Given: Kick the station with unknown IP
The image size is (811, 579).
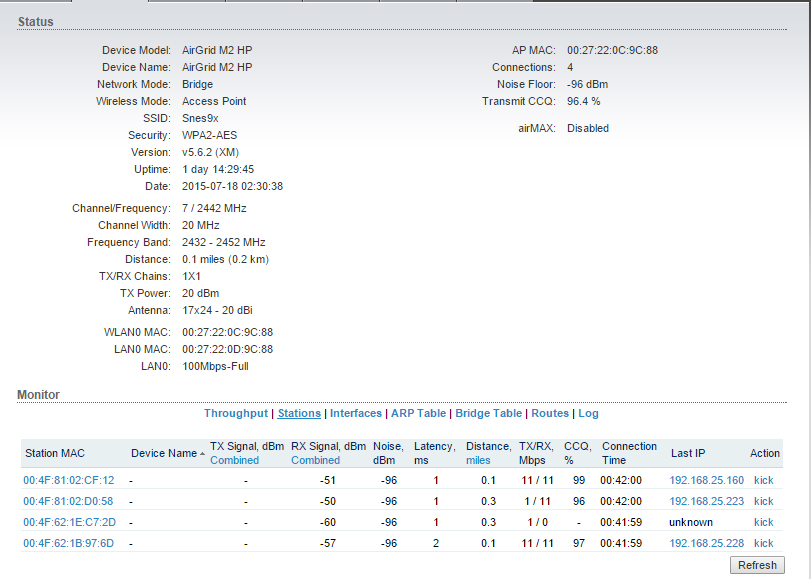Looking at the screenshot, I should (x=763, y=523).
